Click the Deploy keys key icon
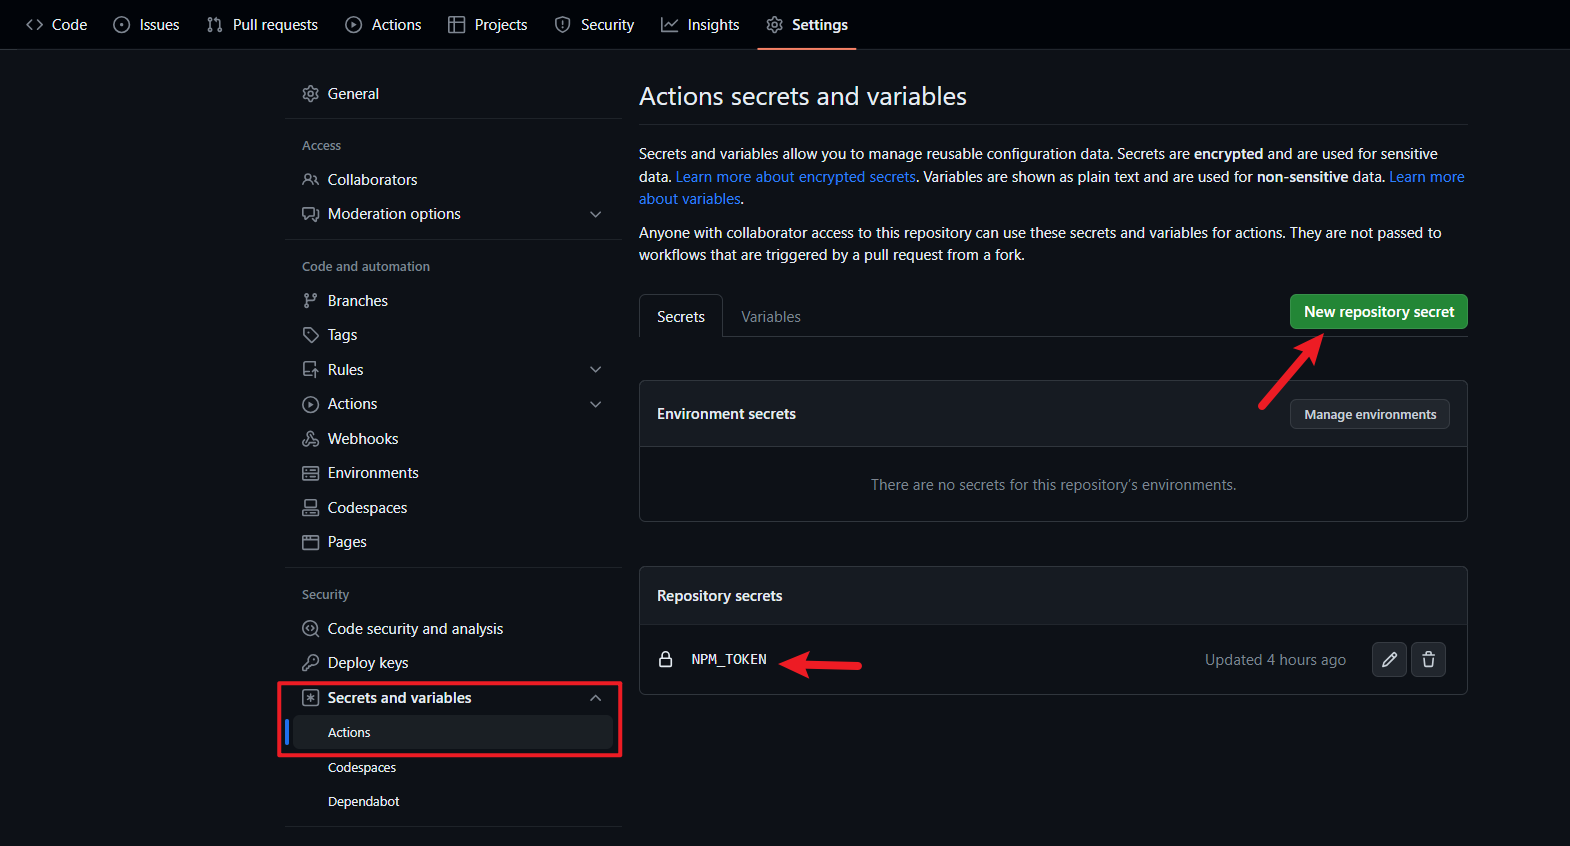1570x846 pixels. click(311, 663)
